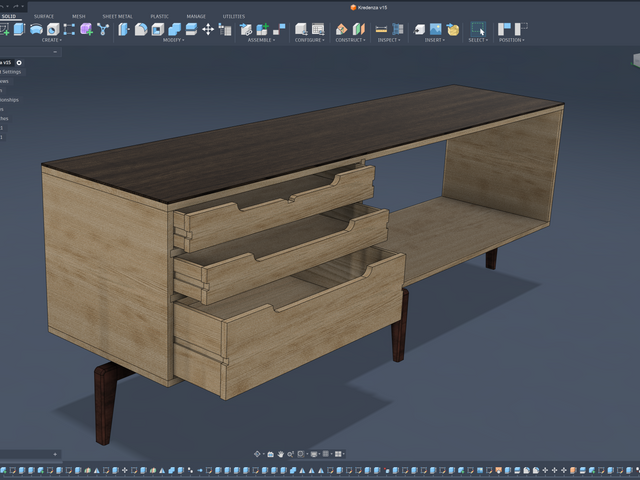The width and height of the screenshot is (640, 480).
Task: Click the Automated Modeling node icon
Action: pos(103,29)
